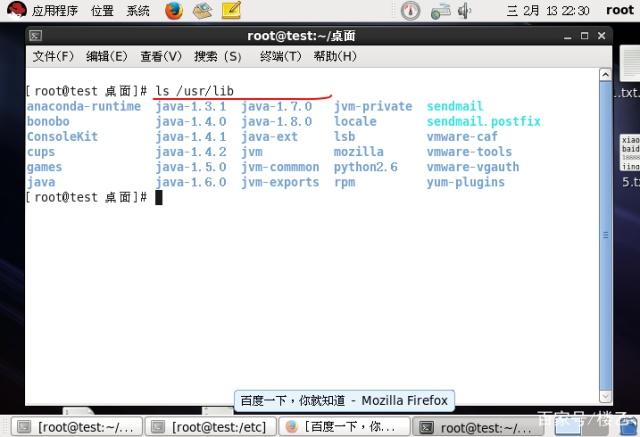Click the 'java-1.3.1' entry
This screenshot has width=640, height=437.
tap(191, 106)
